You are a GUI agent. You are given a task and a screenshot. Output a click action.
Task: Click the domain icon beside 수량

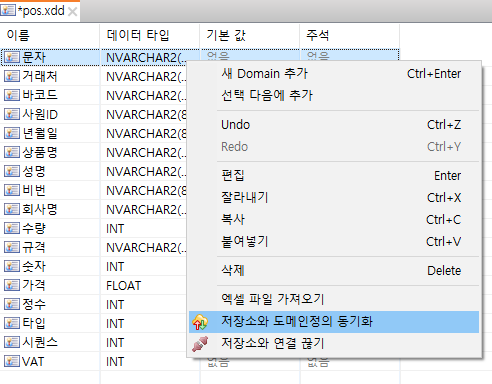pos(12,228)
